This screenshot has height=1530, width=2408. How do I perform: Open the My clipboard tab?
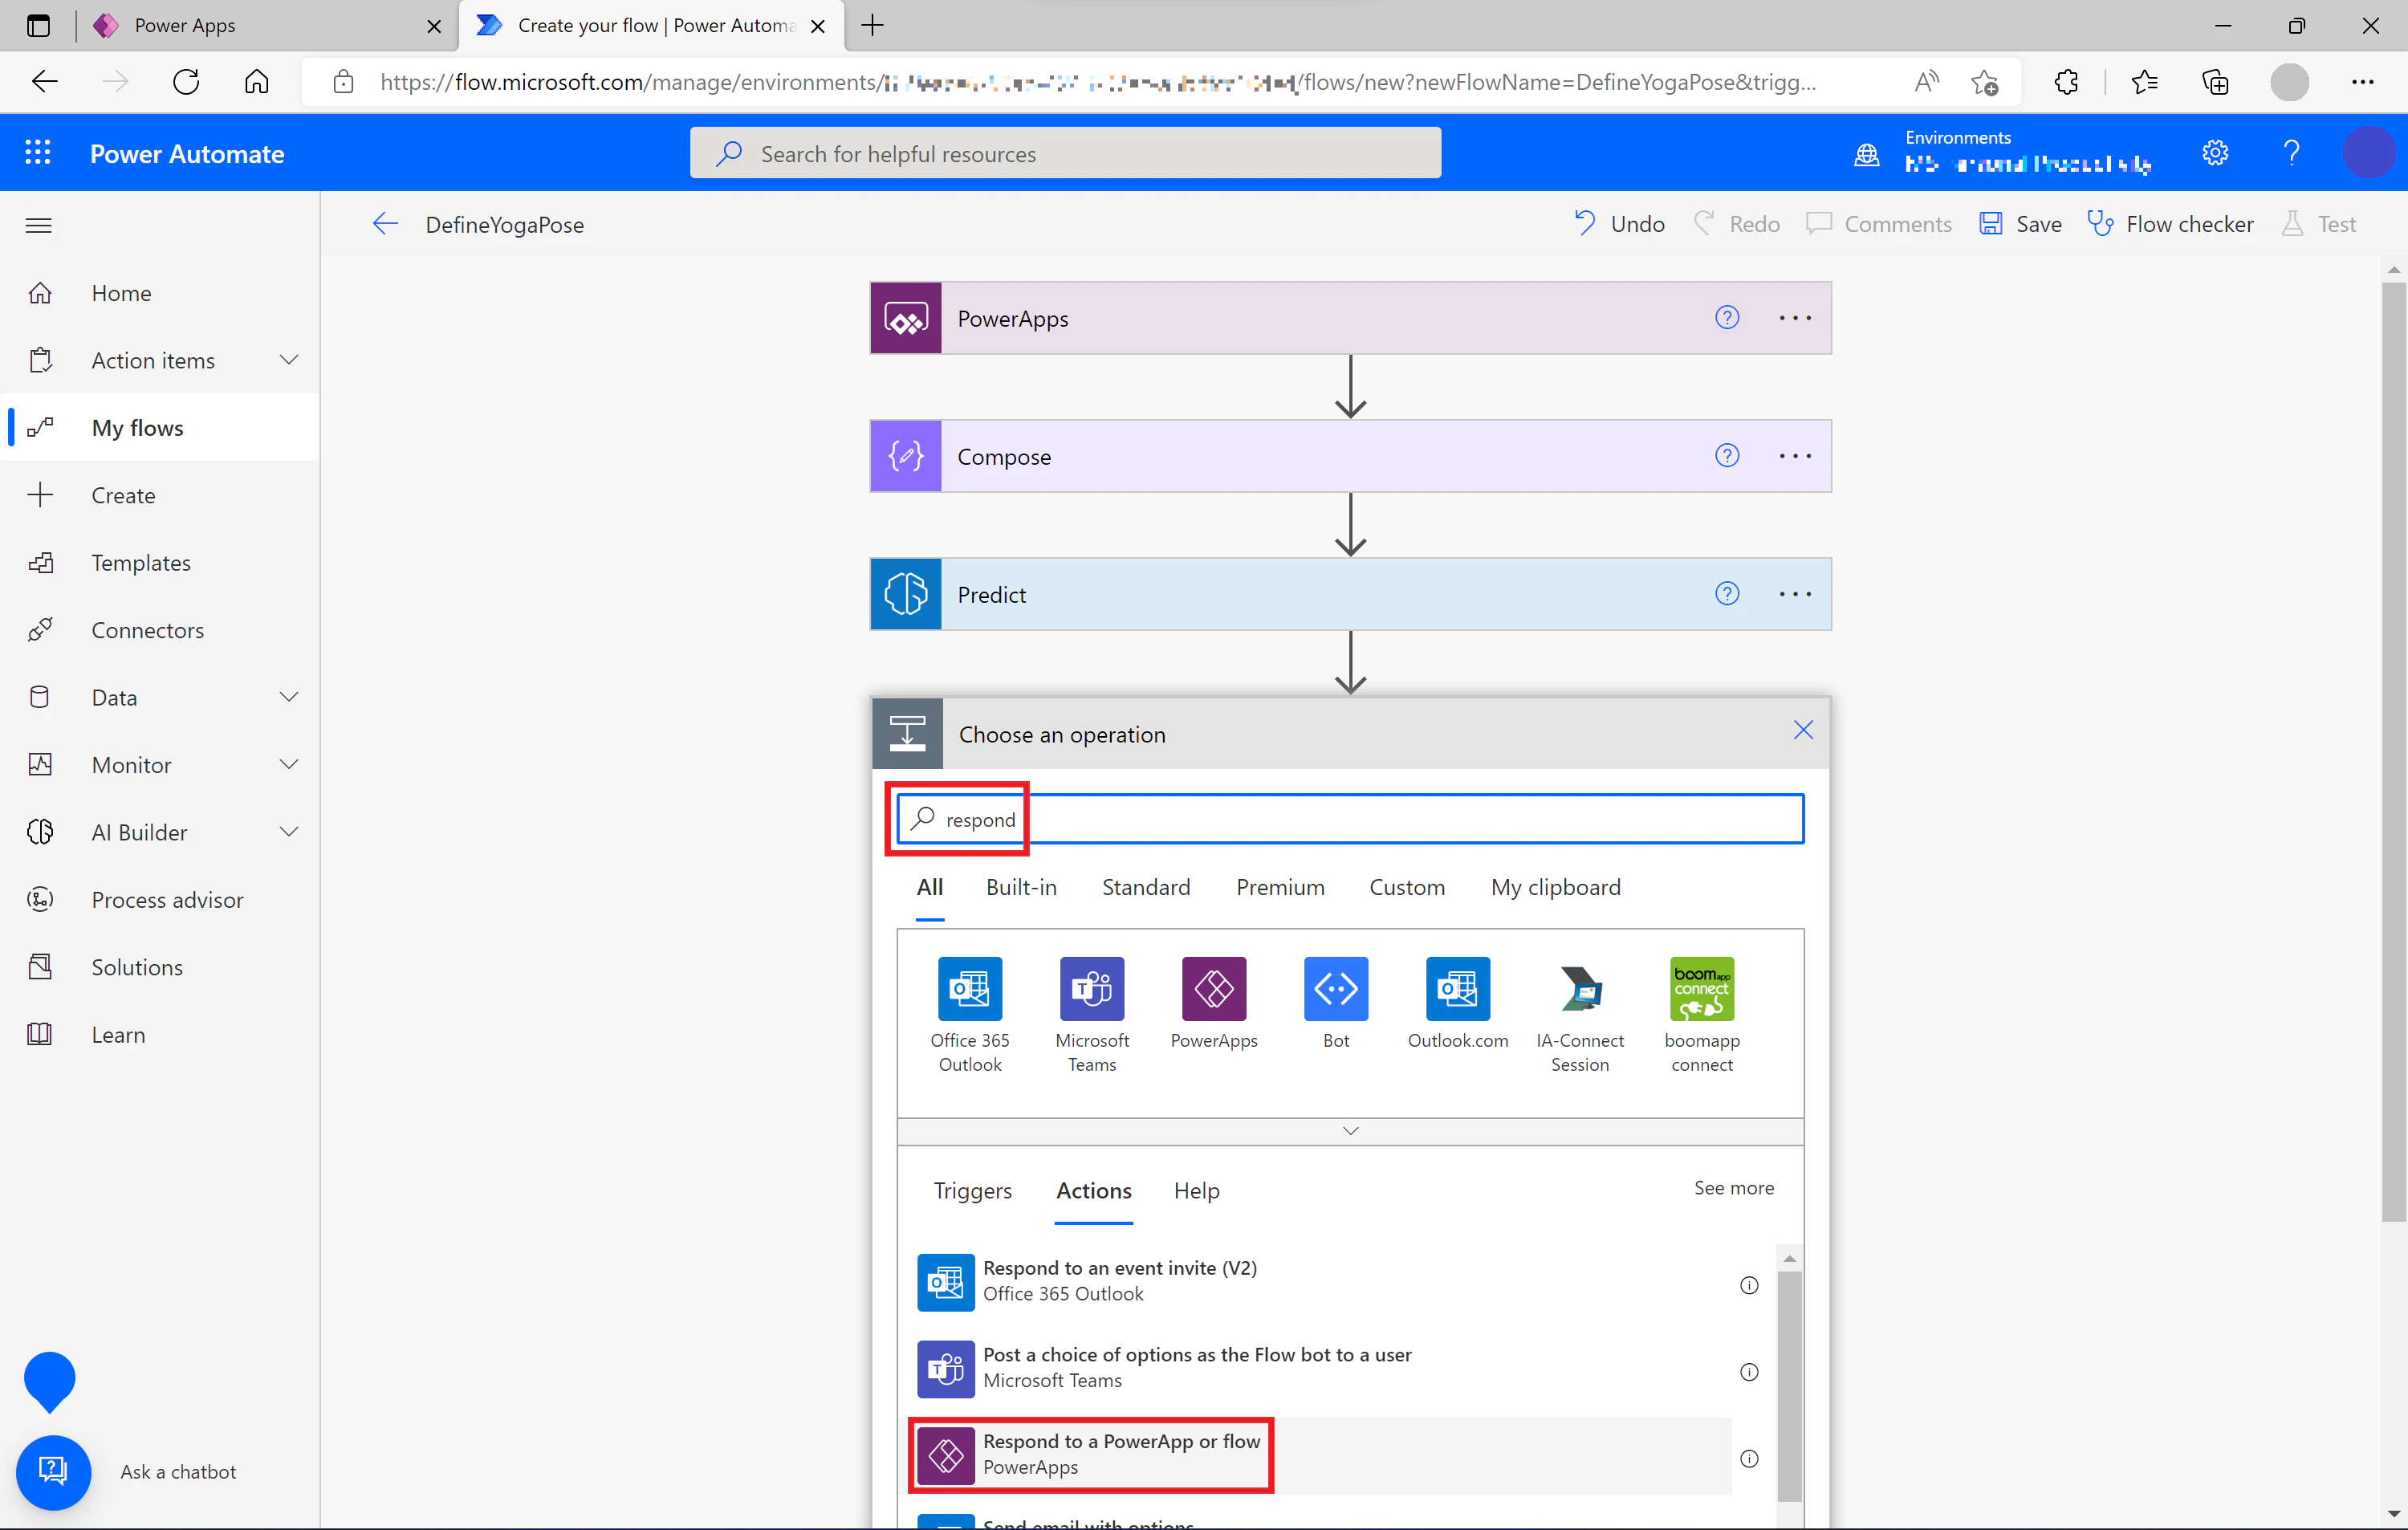point(1555,887)
